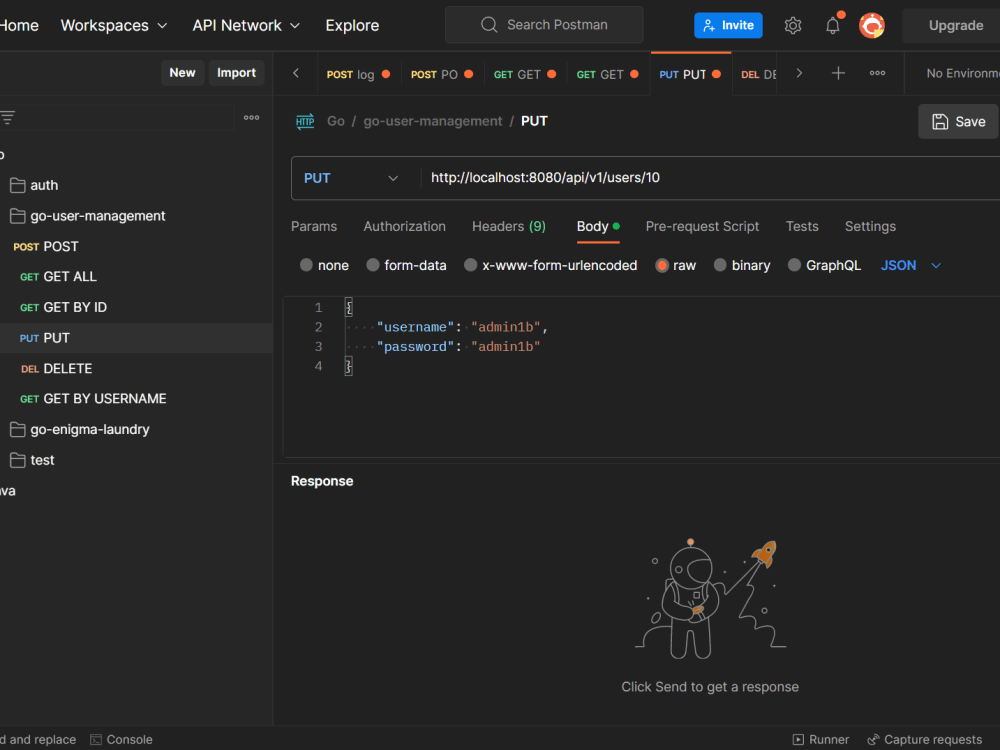Open the DEL request tab
Image resolution: width=1000 pixels, height=750 pixels.
(x=755, y=74)
